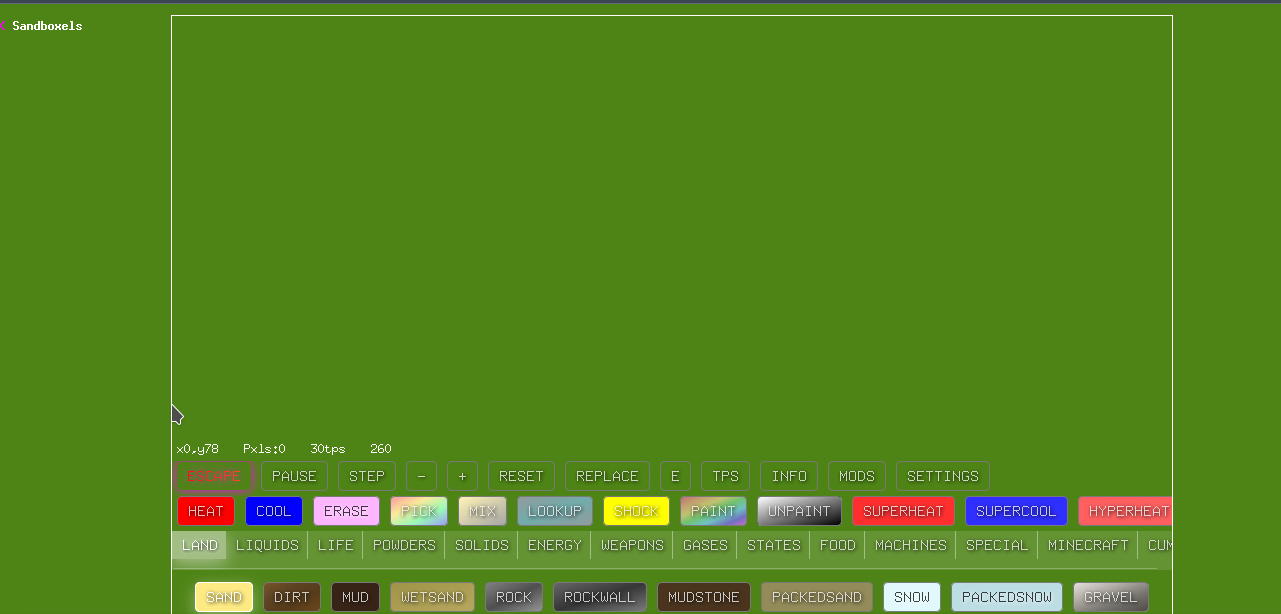This screenshot has height=614, width=1281.
Task: Click the Sandboxels page title
Action: pyautogui.click(x=47, y=26)
